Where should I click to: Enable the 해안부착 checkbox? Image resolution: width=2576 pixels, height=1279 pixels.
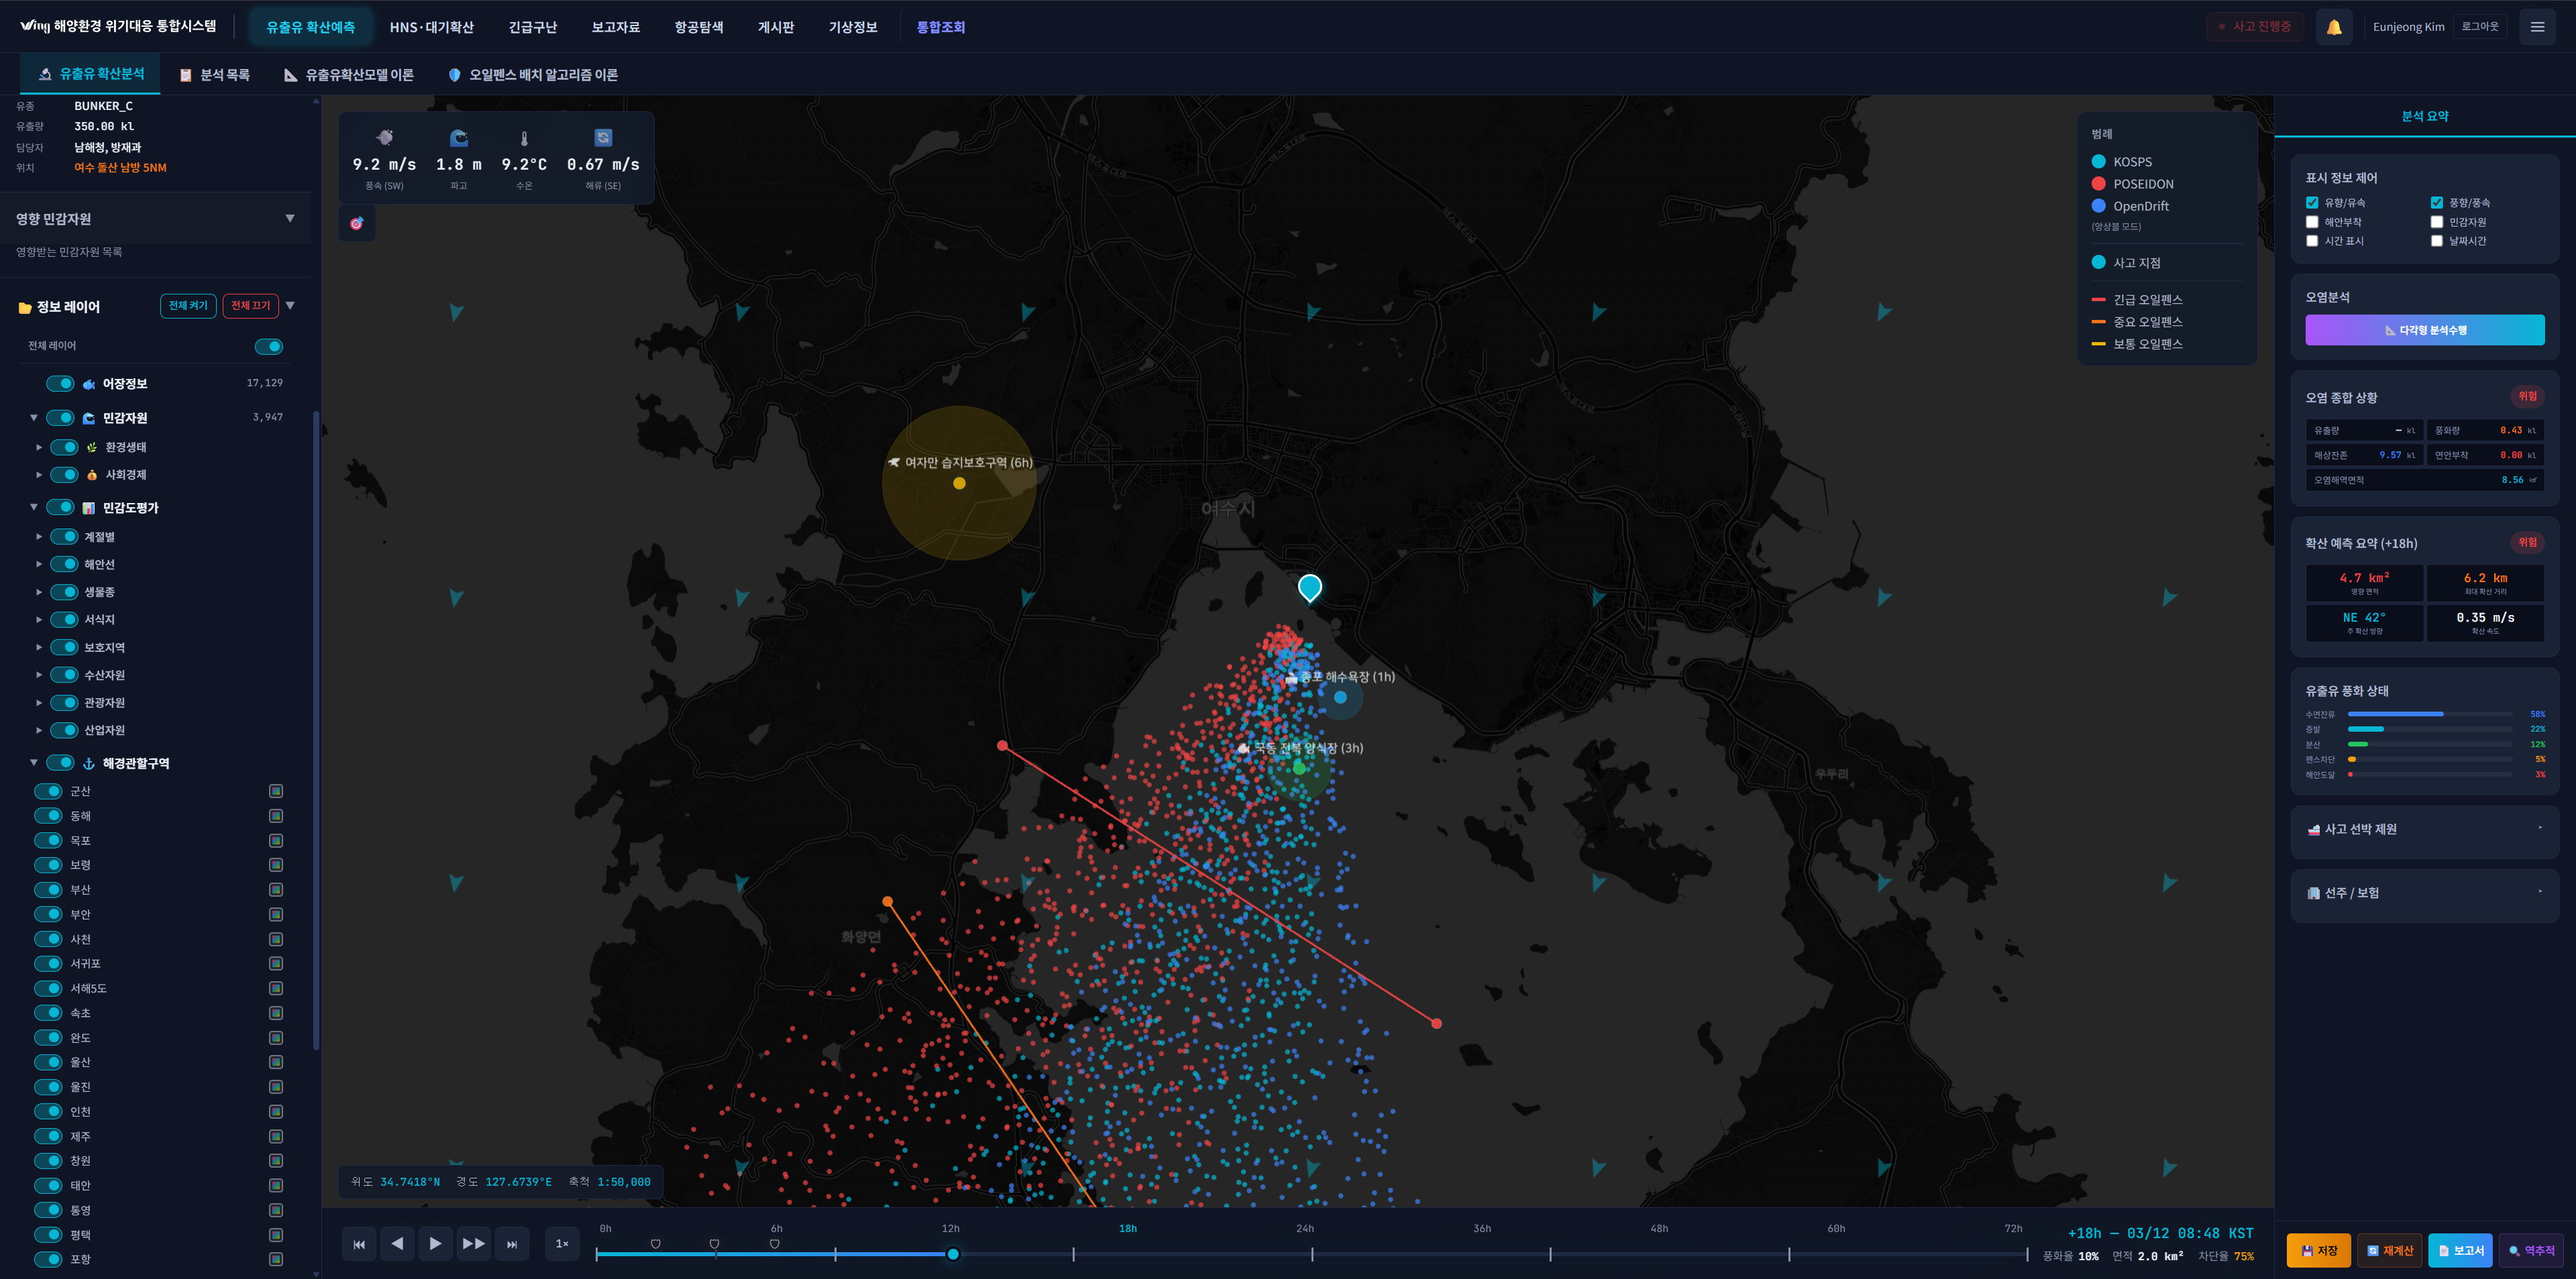coord(2312,222)
